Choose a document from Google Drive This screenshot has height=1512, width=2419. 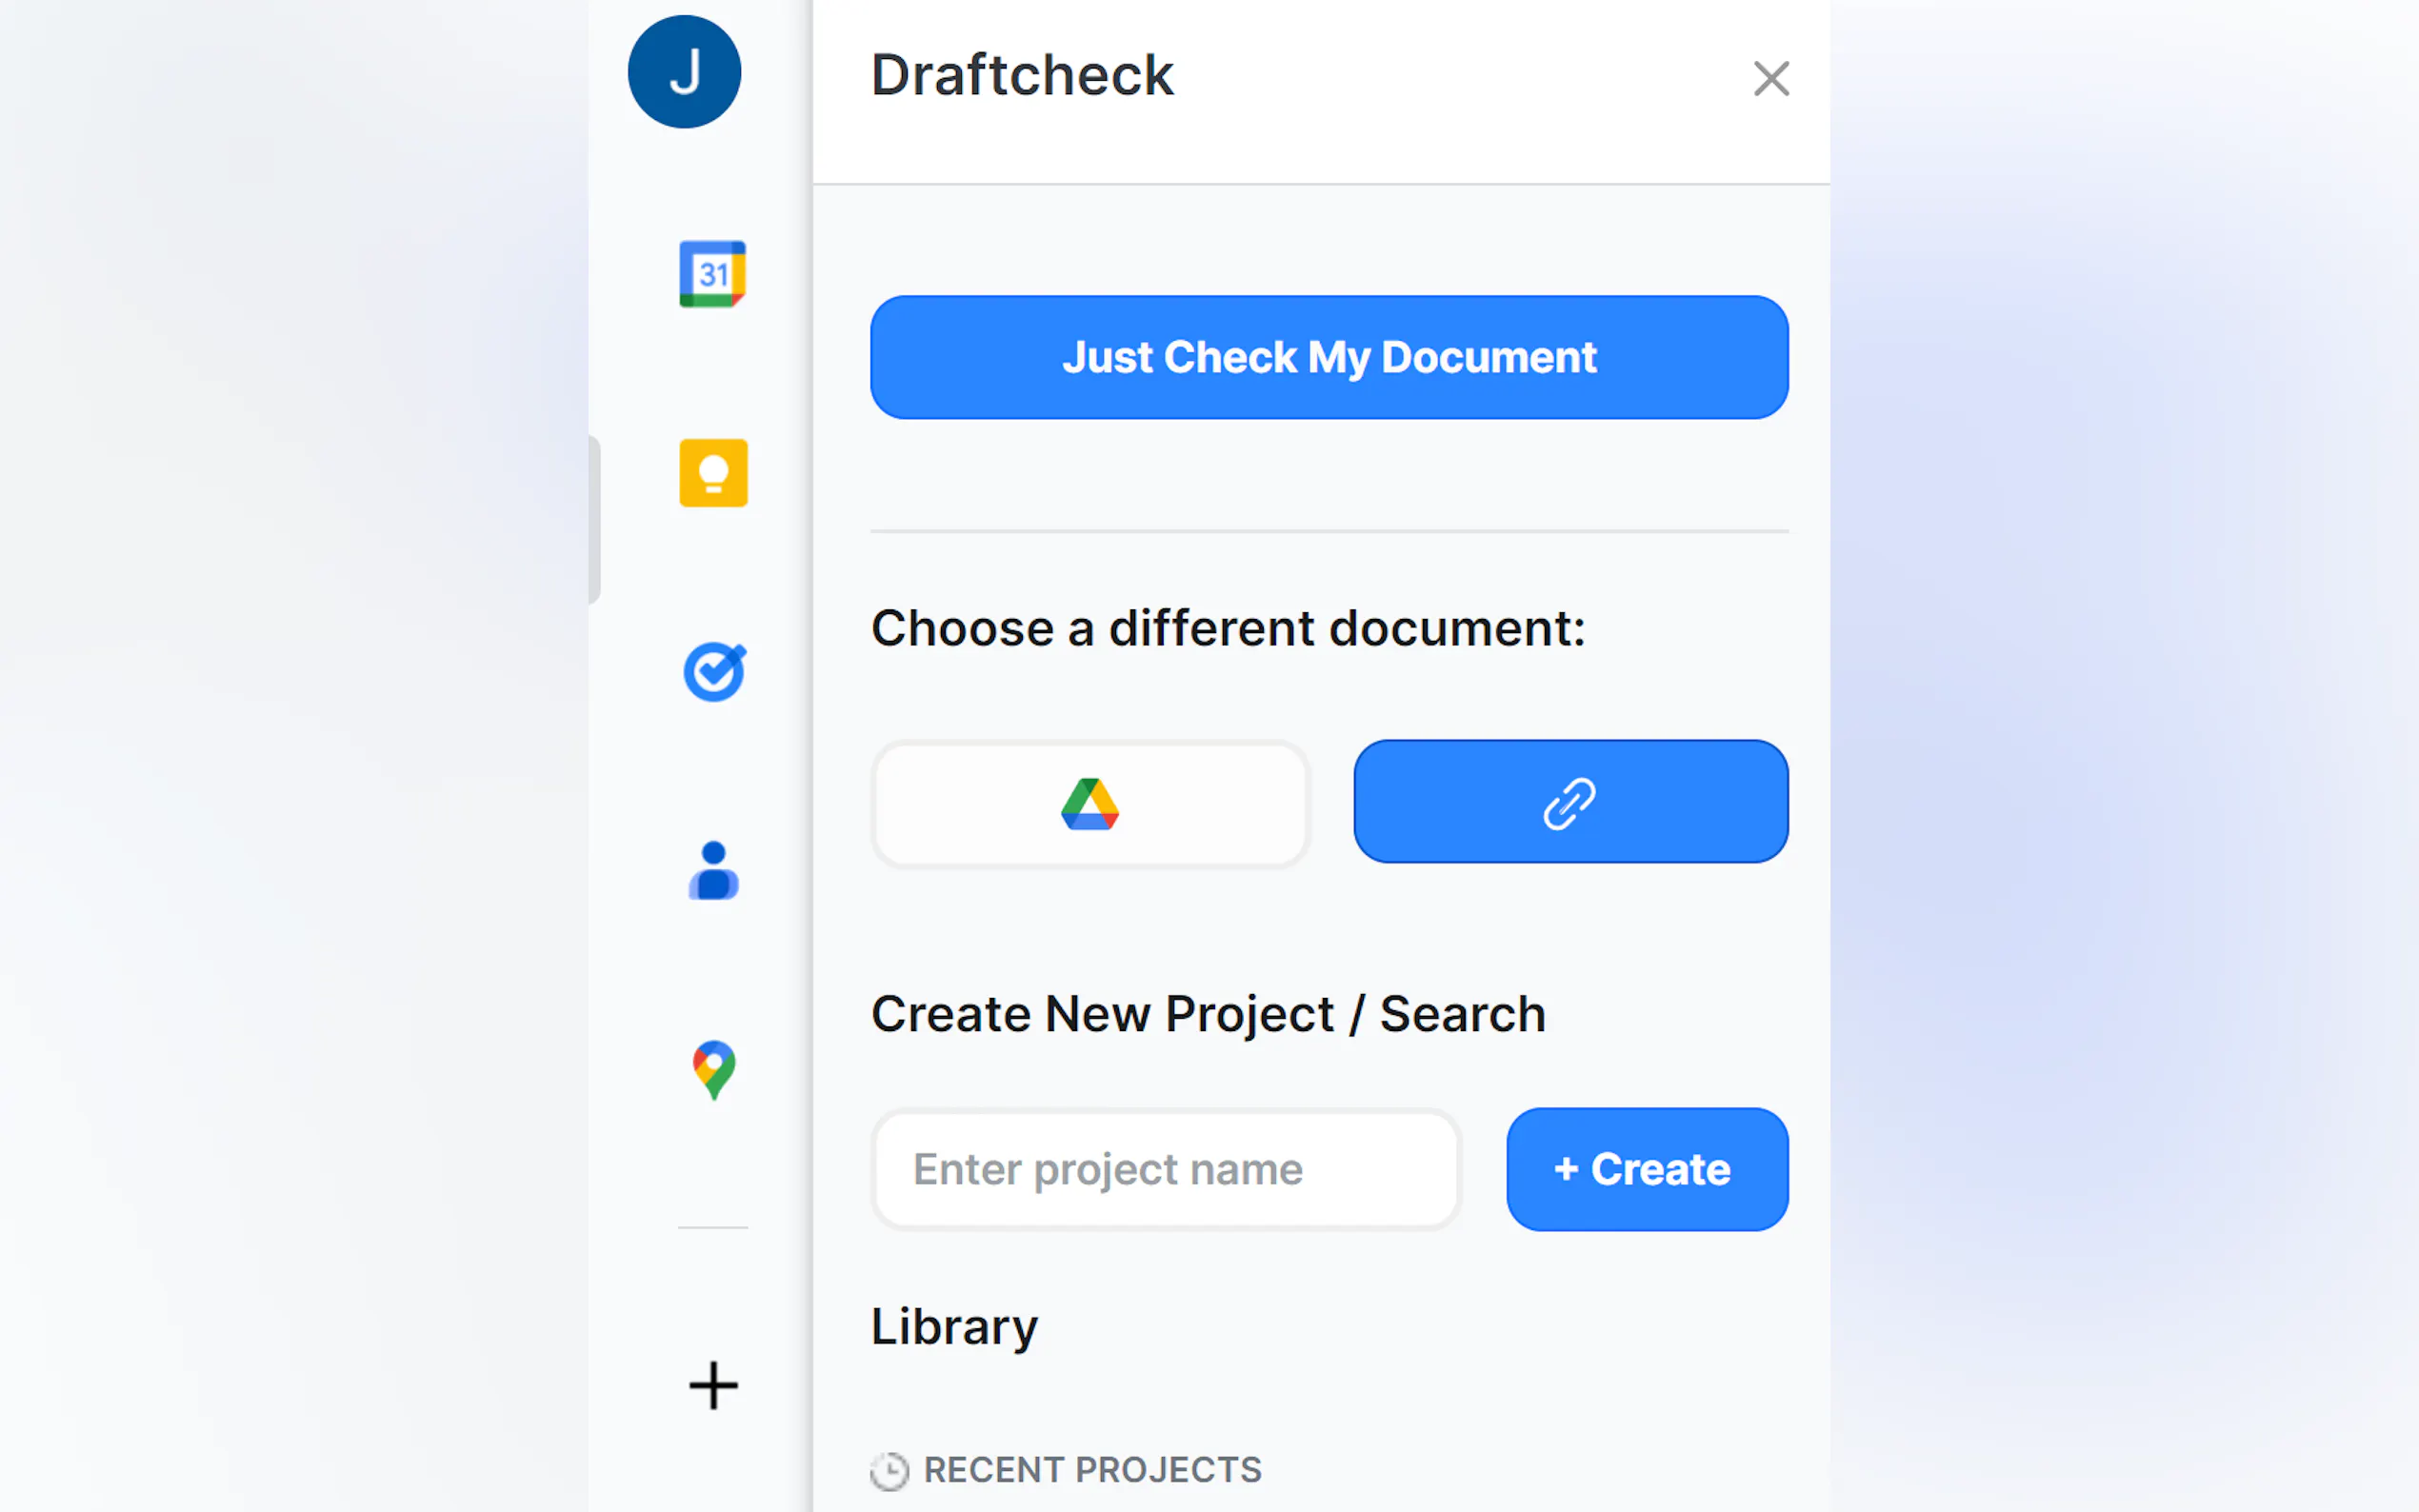click(x=1089, y=802)
